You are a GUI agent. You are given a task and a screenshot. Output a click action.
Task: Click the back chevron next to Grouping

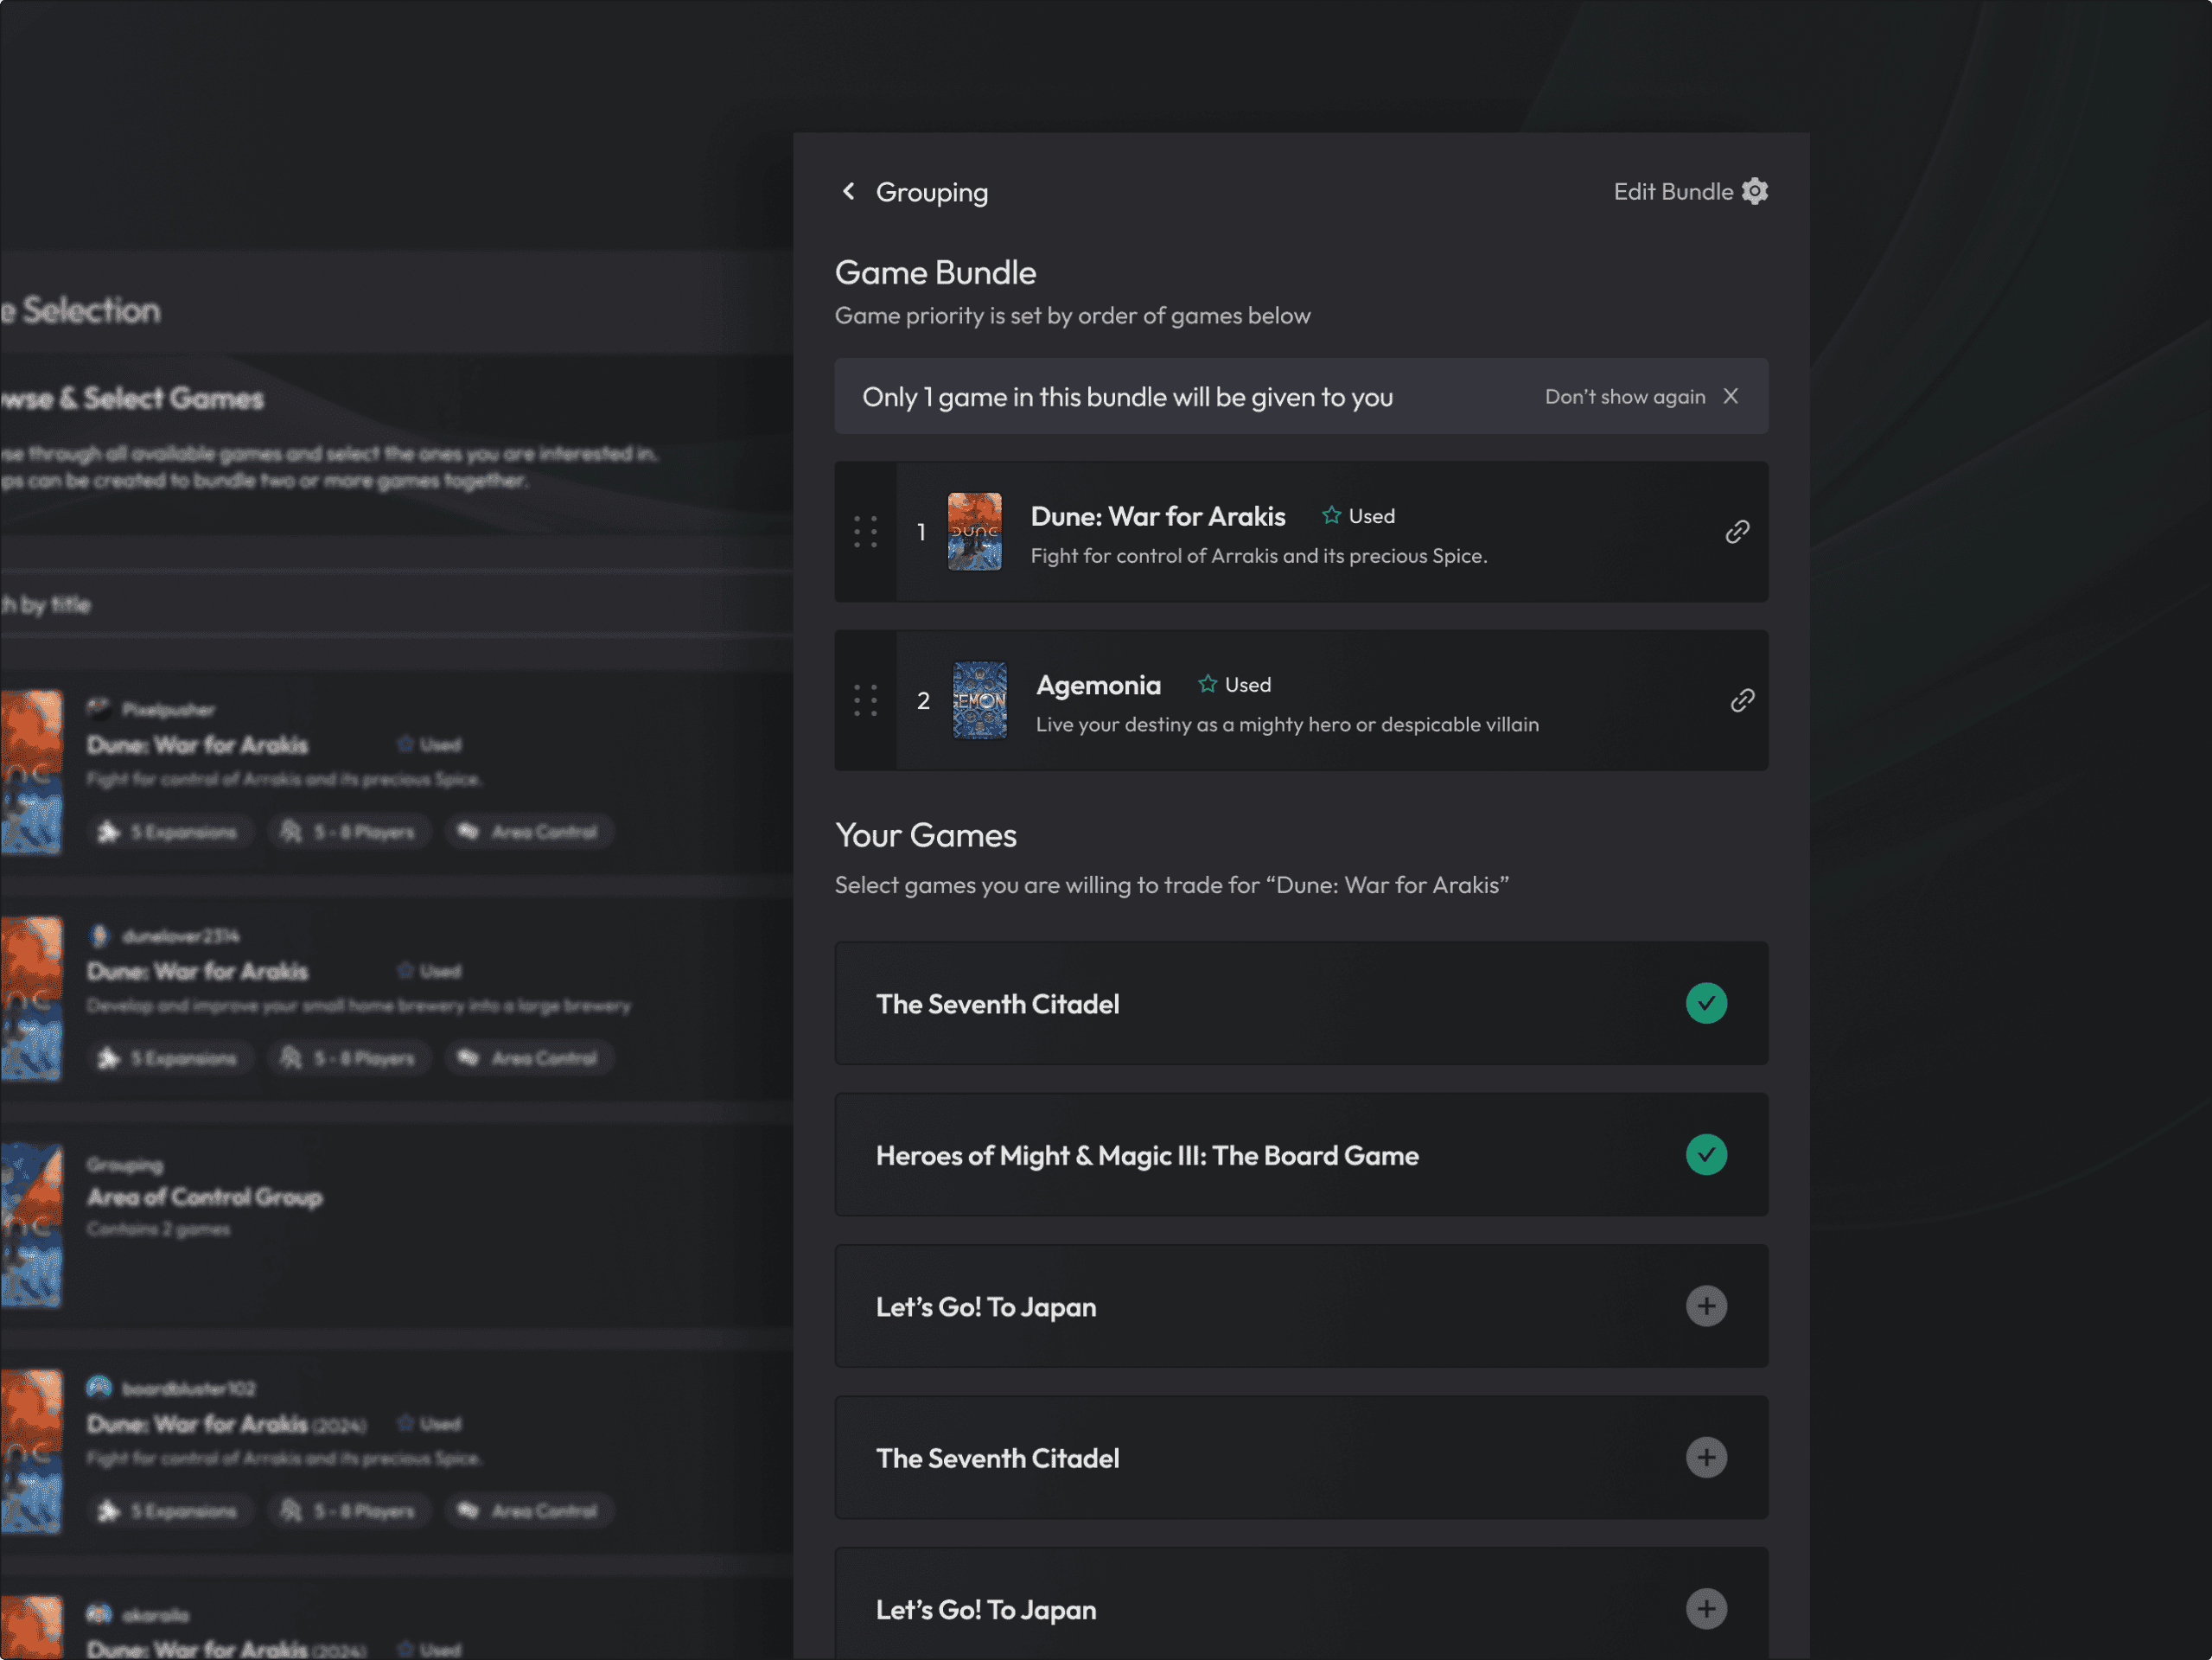(848, 191)
